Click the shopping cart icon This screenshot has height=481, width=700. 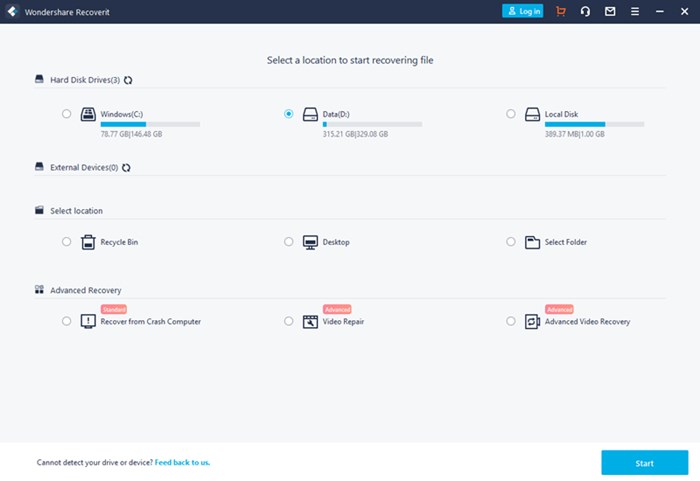click(560, 11)
